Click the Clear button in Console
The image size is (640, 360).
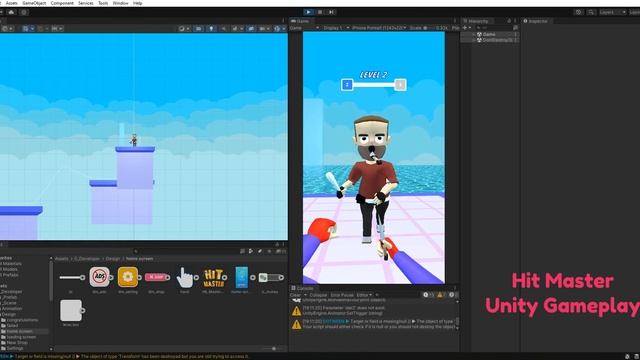pos(295,295)
